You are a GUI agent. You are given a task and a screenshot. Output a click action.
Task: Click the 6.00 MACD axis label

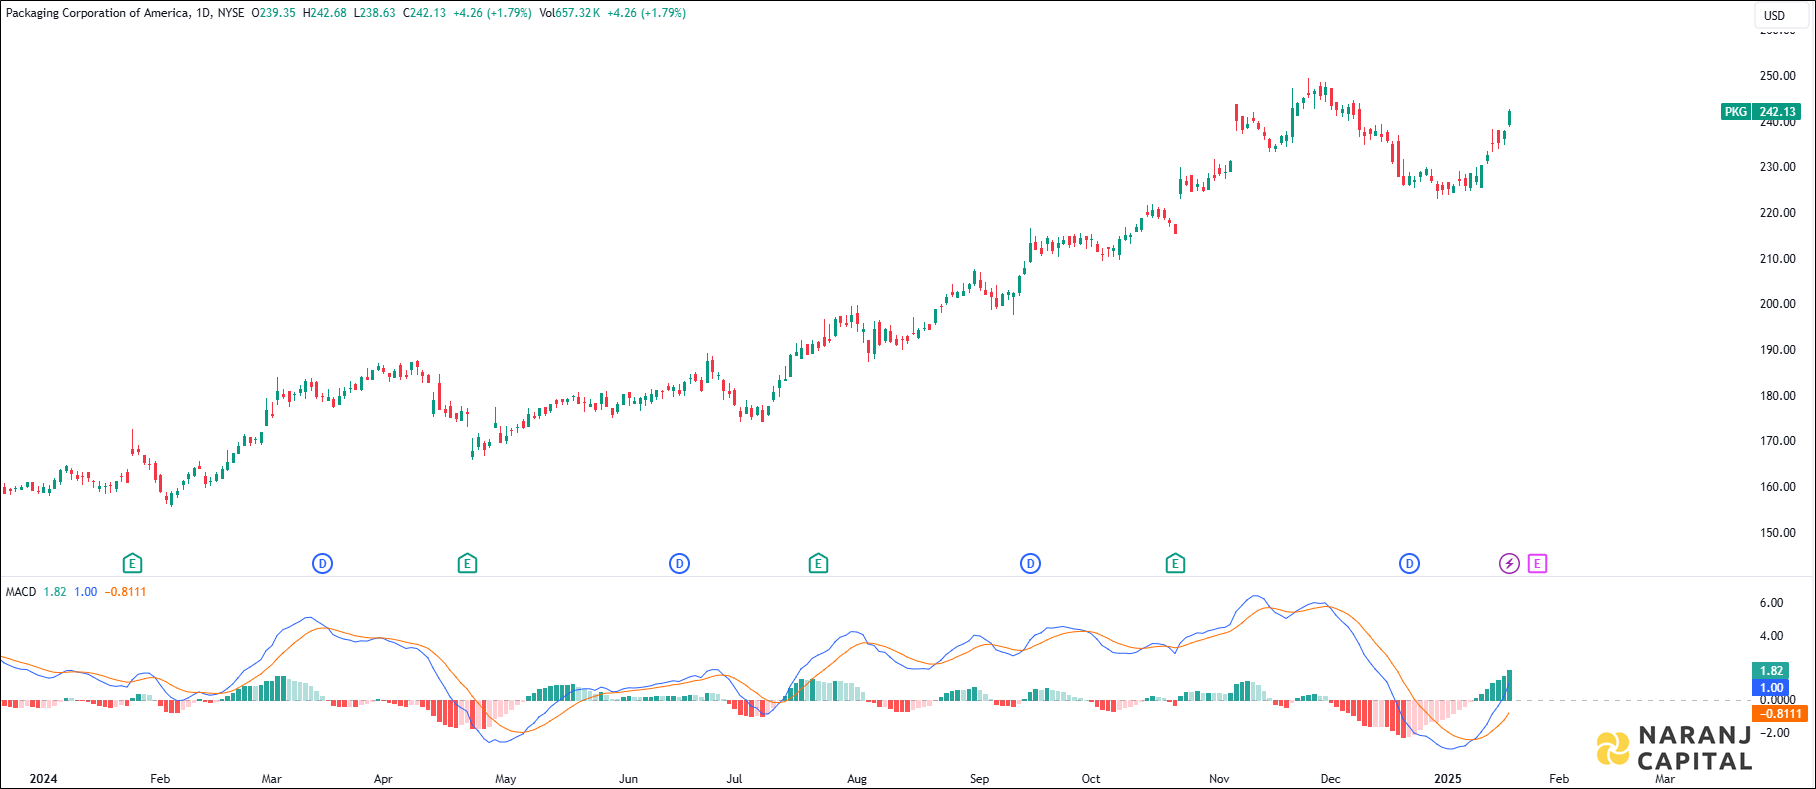(x=1771, y=603)
